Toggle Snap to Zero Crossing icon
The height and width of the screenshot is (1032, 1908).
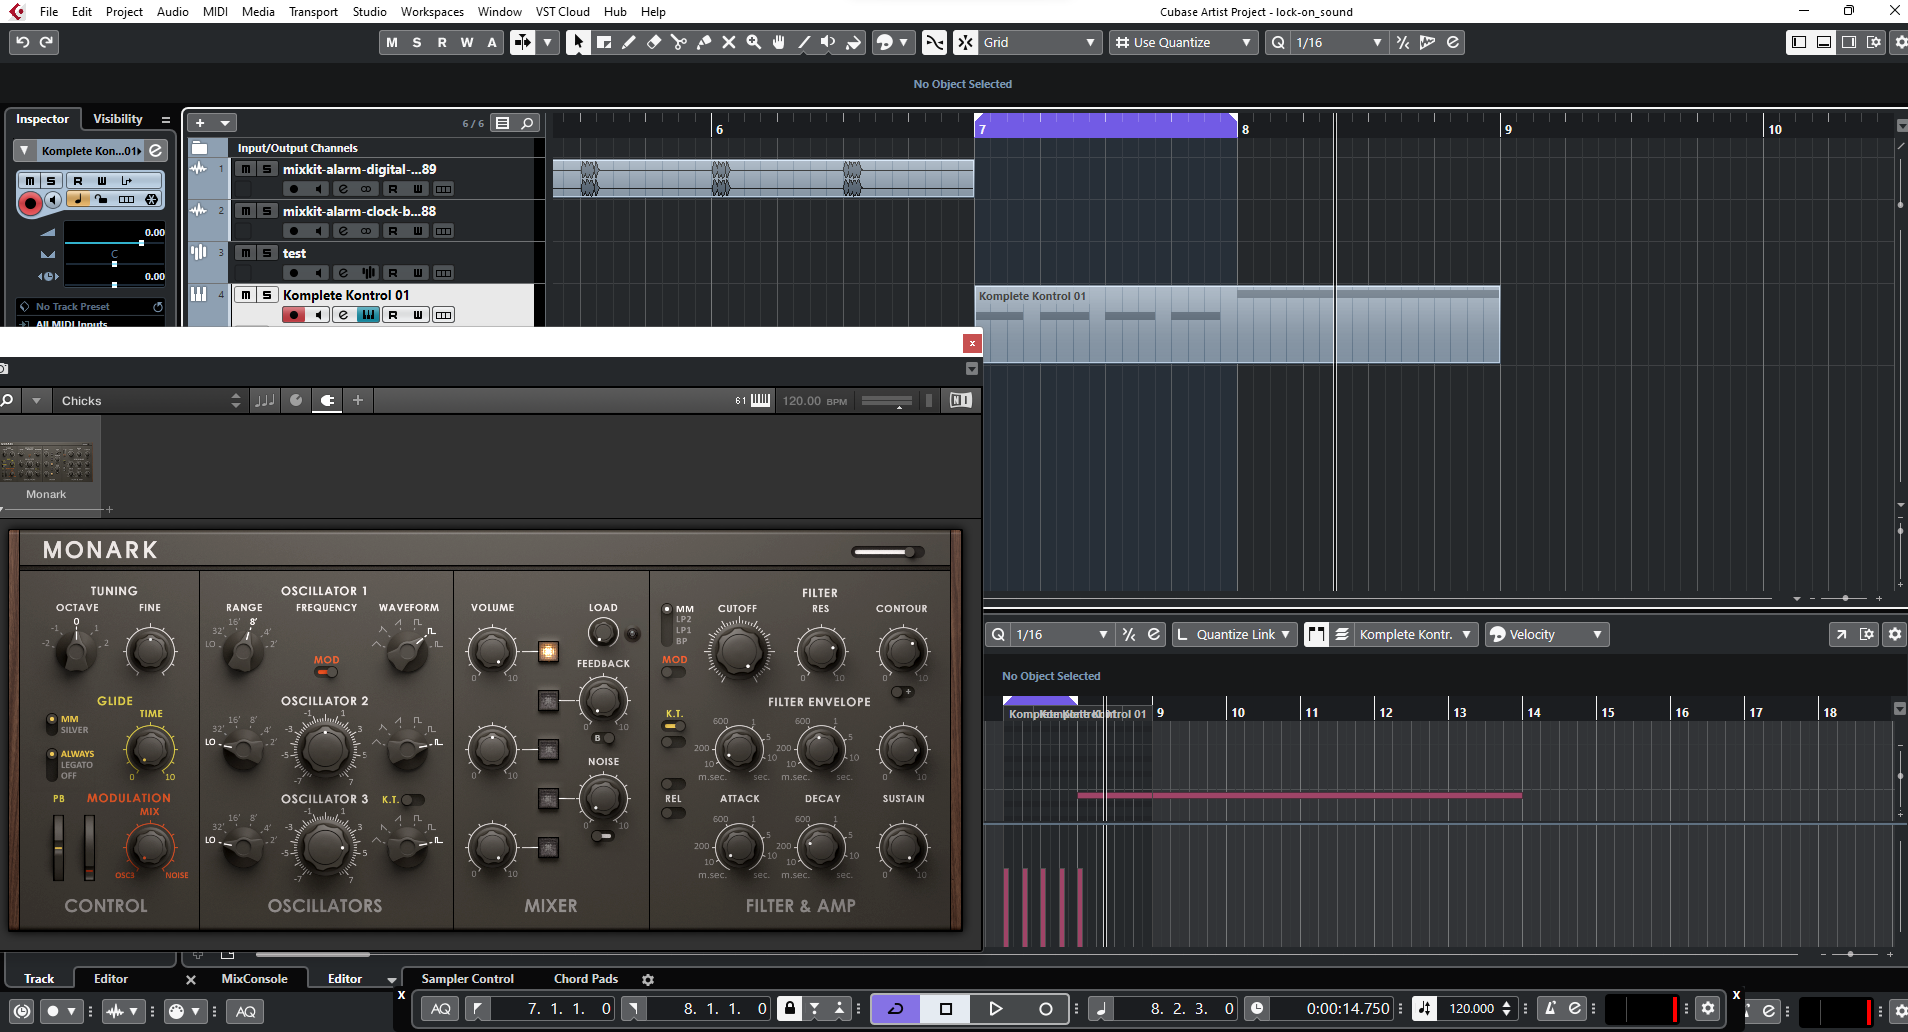tap(934, 42)
